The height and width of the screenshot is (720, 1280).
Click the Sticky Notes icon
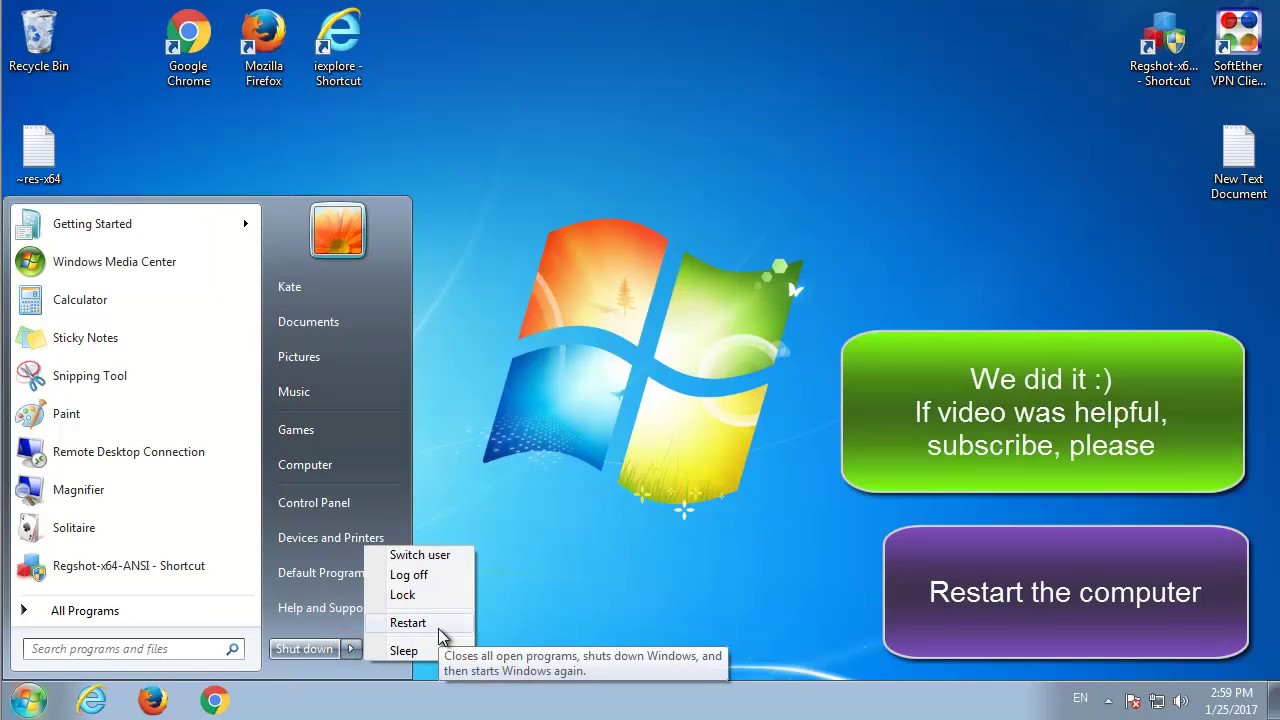coord(30,338)
